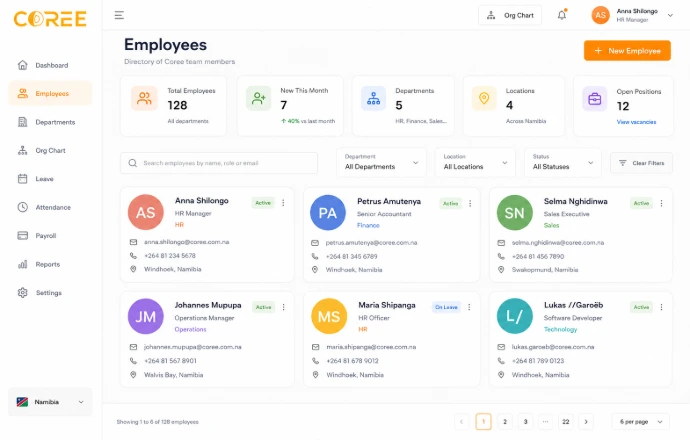Click the PA avatar of Petrus Amutenya
This screenshot has width=690, height=440.
[x=328, y=213]
